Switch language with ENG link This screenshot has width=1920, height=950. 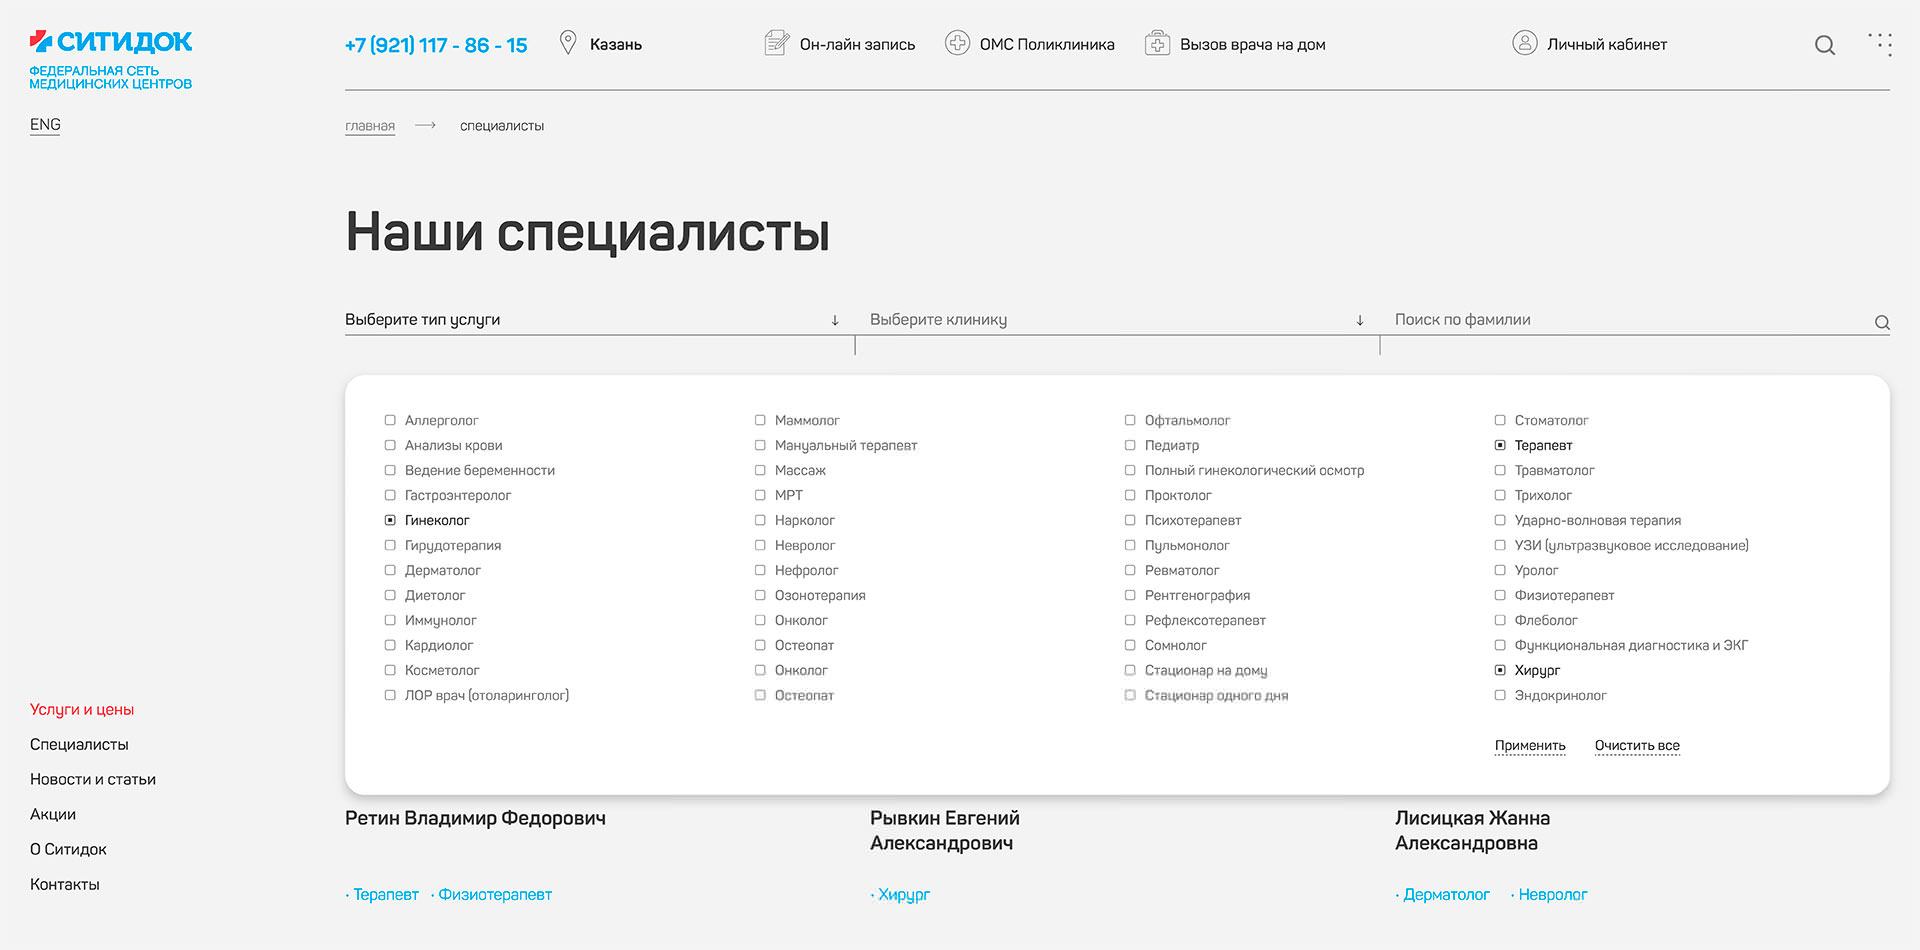coord(45,125)
